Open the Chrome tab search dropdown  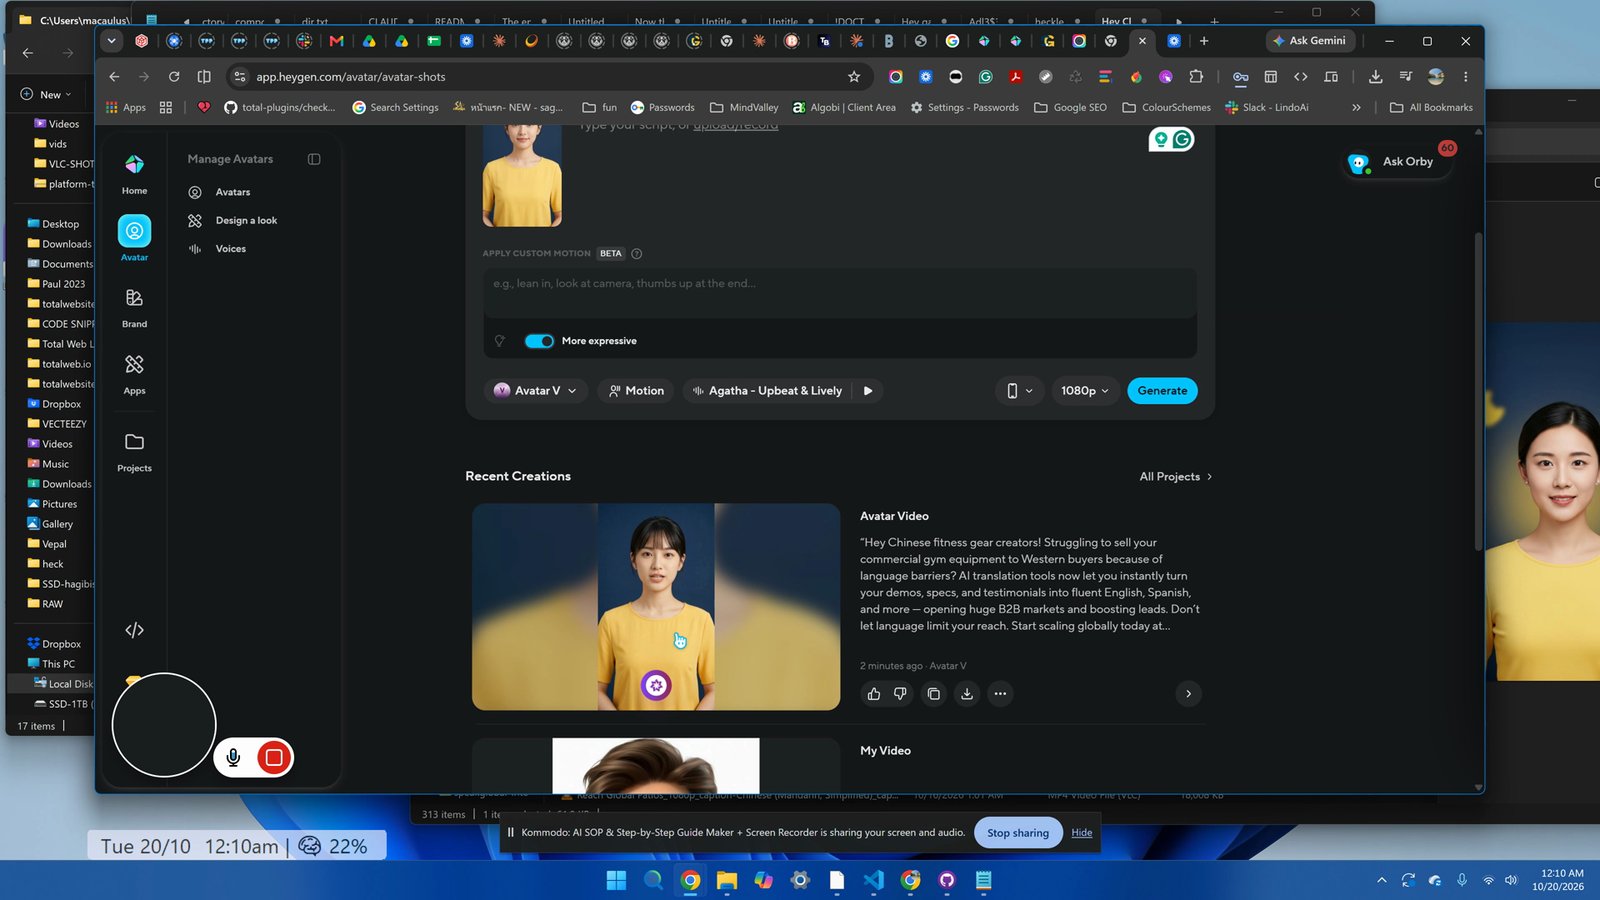click(111, 41)
